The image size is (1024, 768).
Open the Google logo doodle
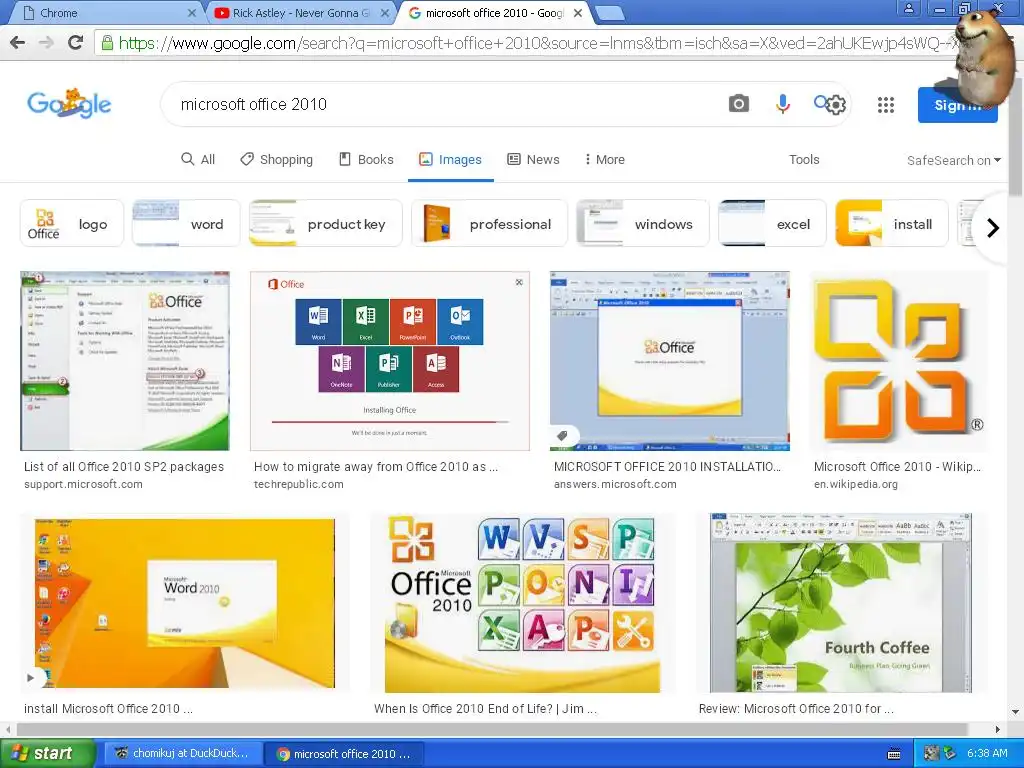(69, 104)
